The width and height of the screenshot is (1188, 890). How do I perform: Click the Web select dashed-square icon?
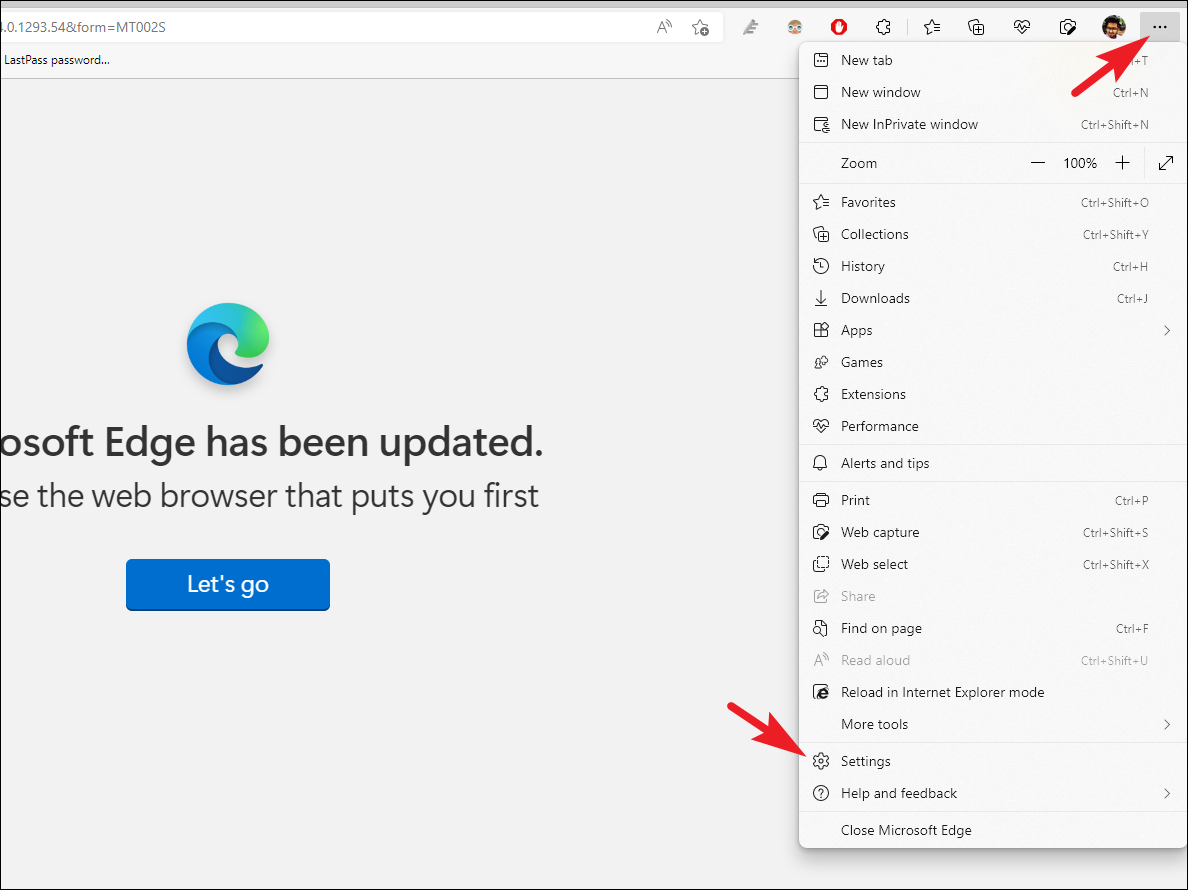tap(821, 564)
